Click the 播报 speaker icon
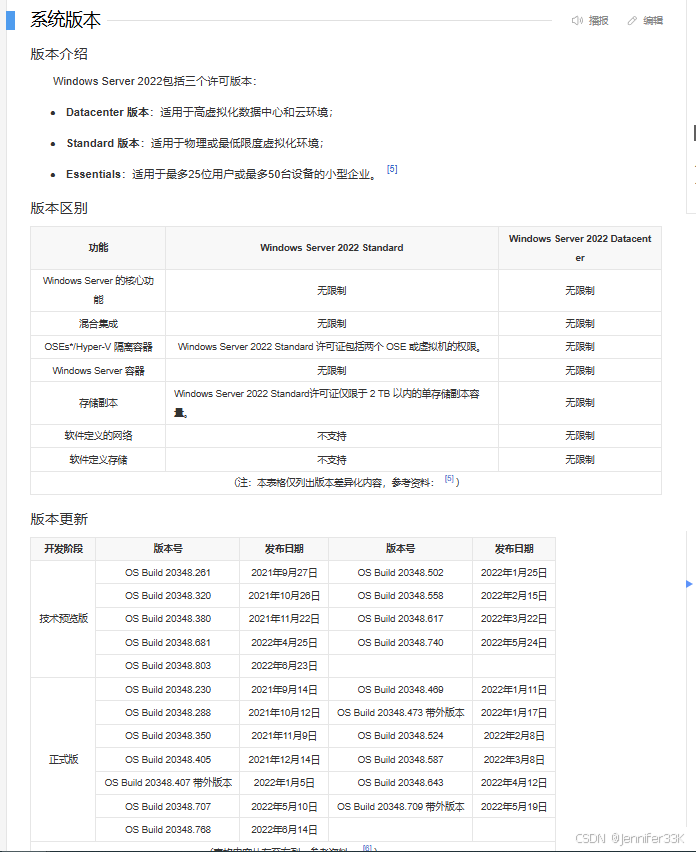This screenshot has width=696, height=852. coord(577,21)
